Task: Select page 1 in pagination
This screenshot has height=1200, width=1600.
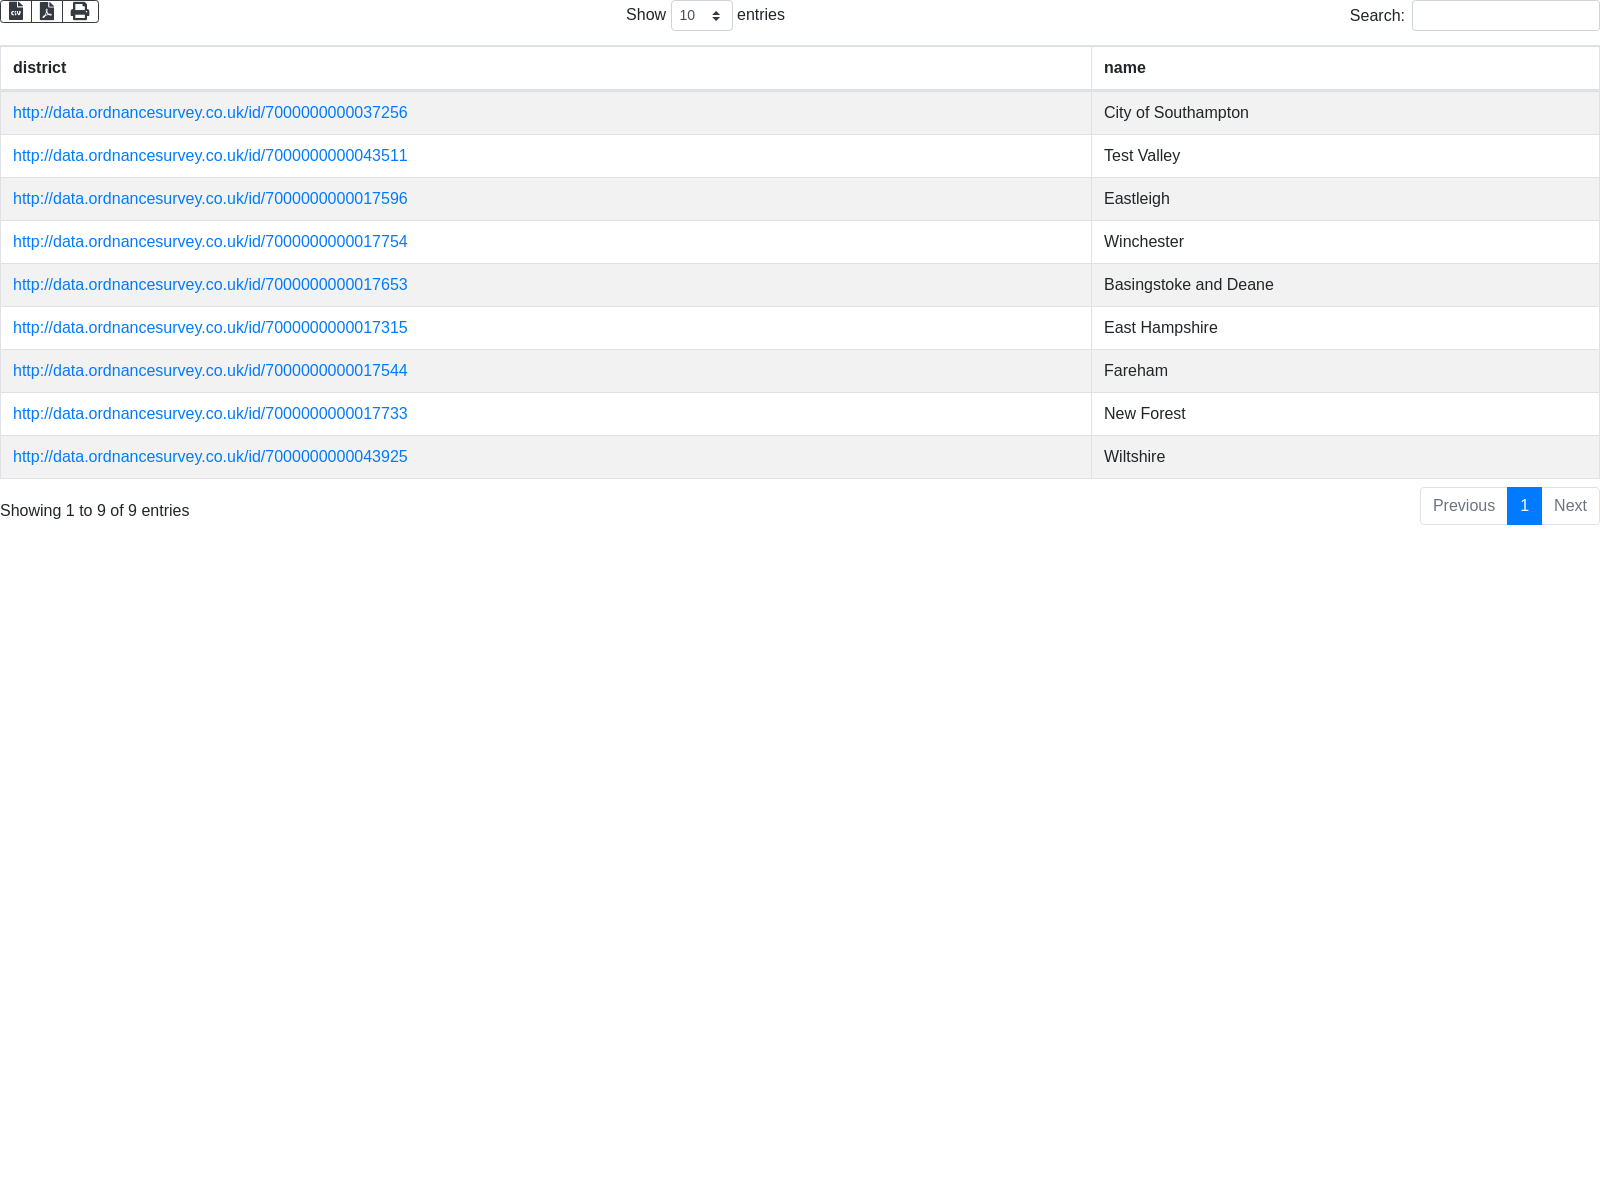Action: pos(1524,506)
